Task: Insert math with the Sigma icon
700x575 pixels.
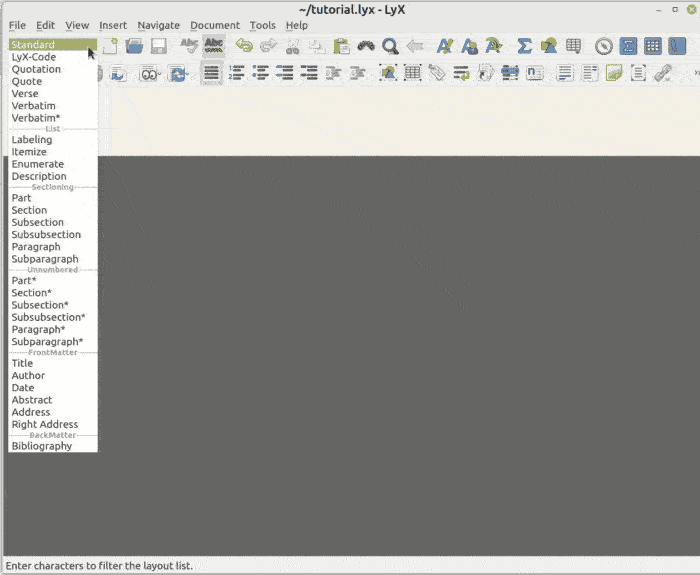Action: point(524,46)
